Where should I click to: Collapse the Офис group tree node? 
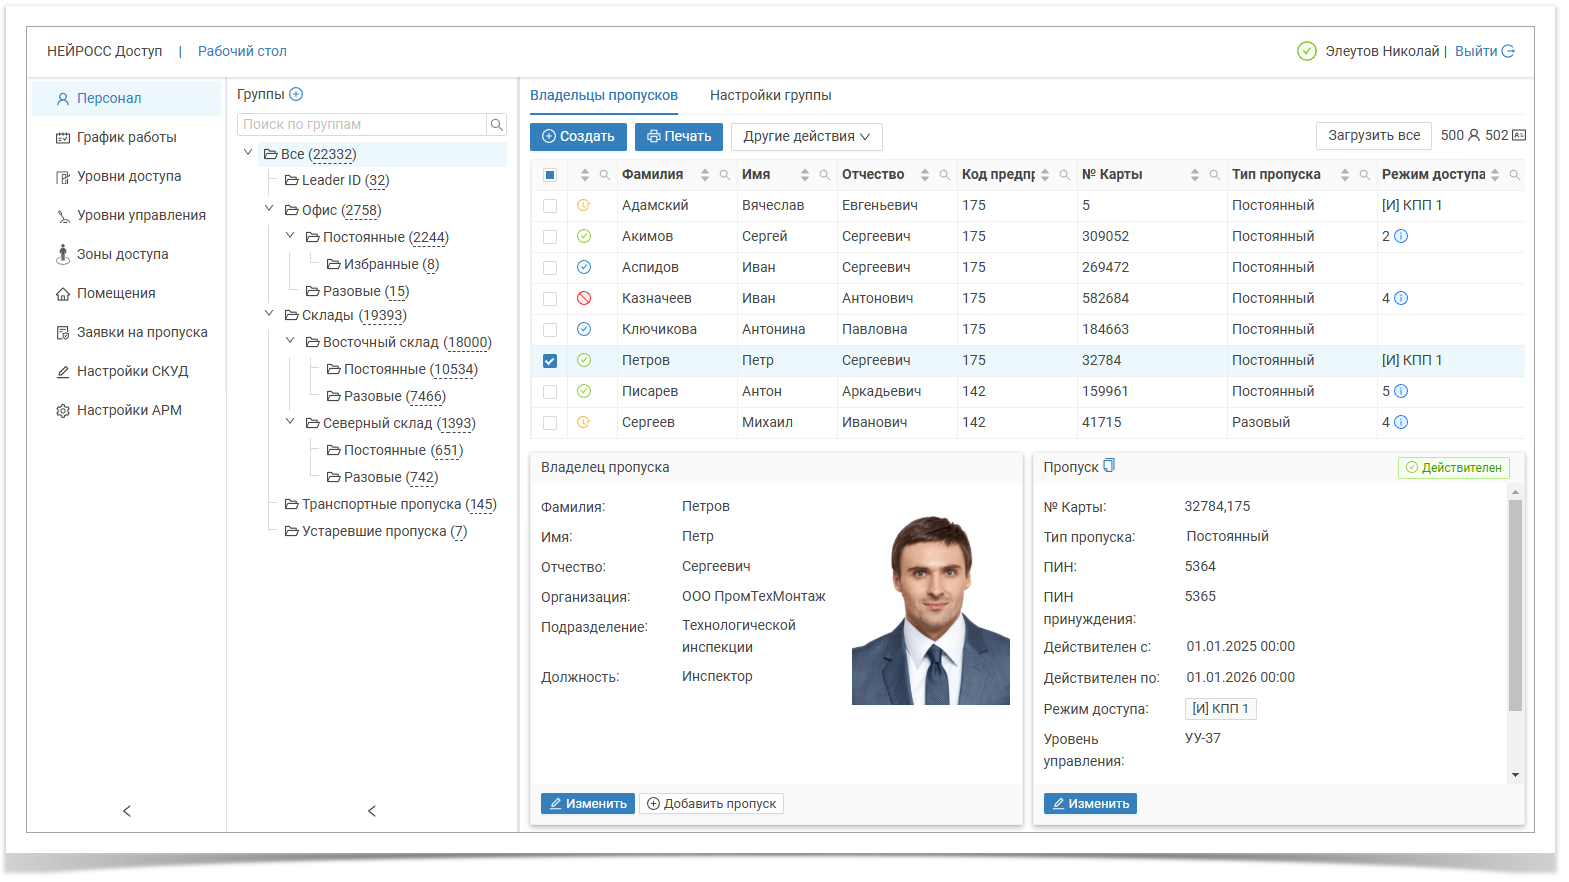coord(269,209)
